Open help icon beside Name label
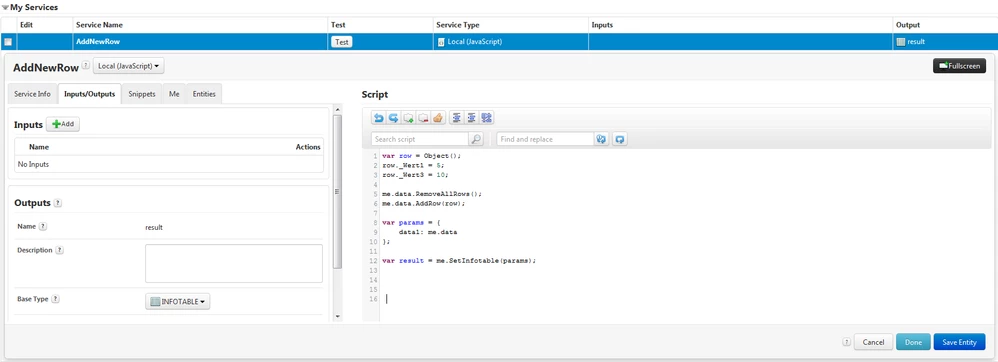 [43, 226]
